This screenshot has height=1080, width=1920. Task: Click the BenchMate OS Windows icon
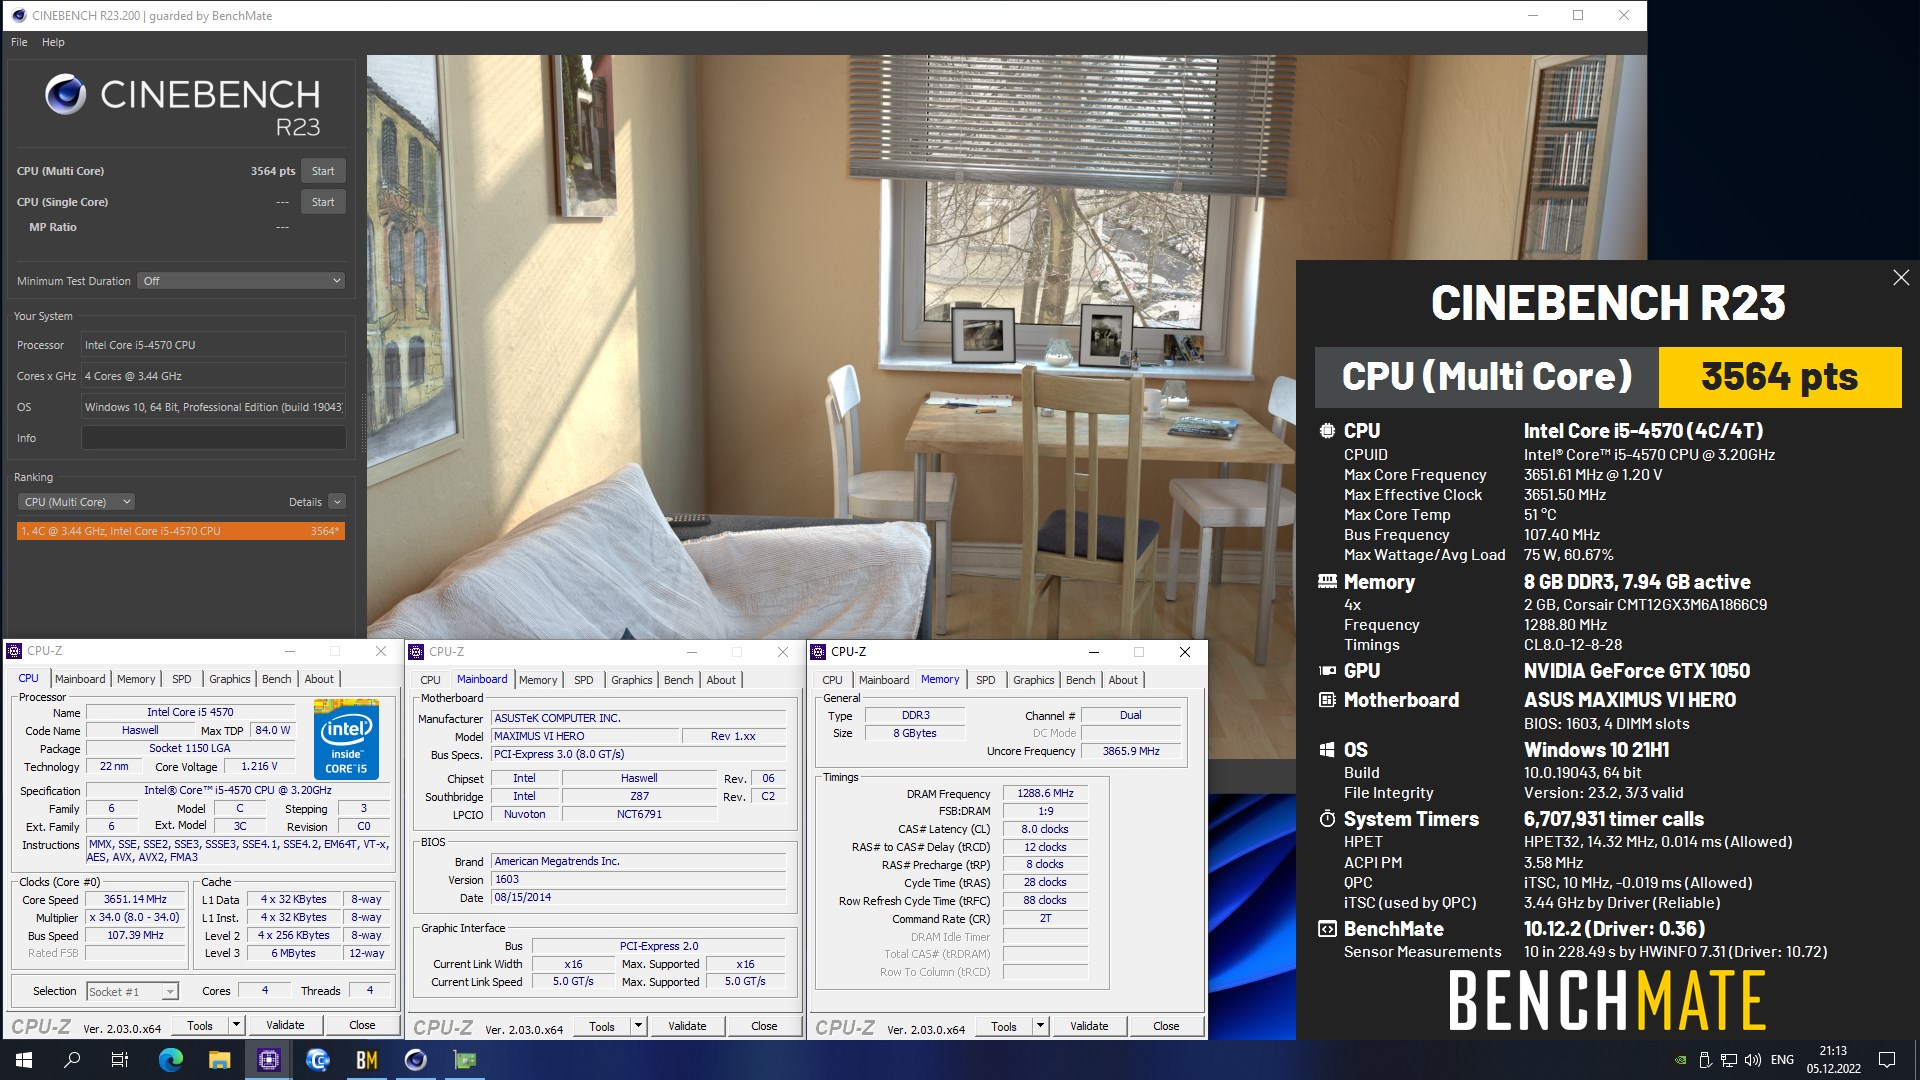[x=1327, y=750]
